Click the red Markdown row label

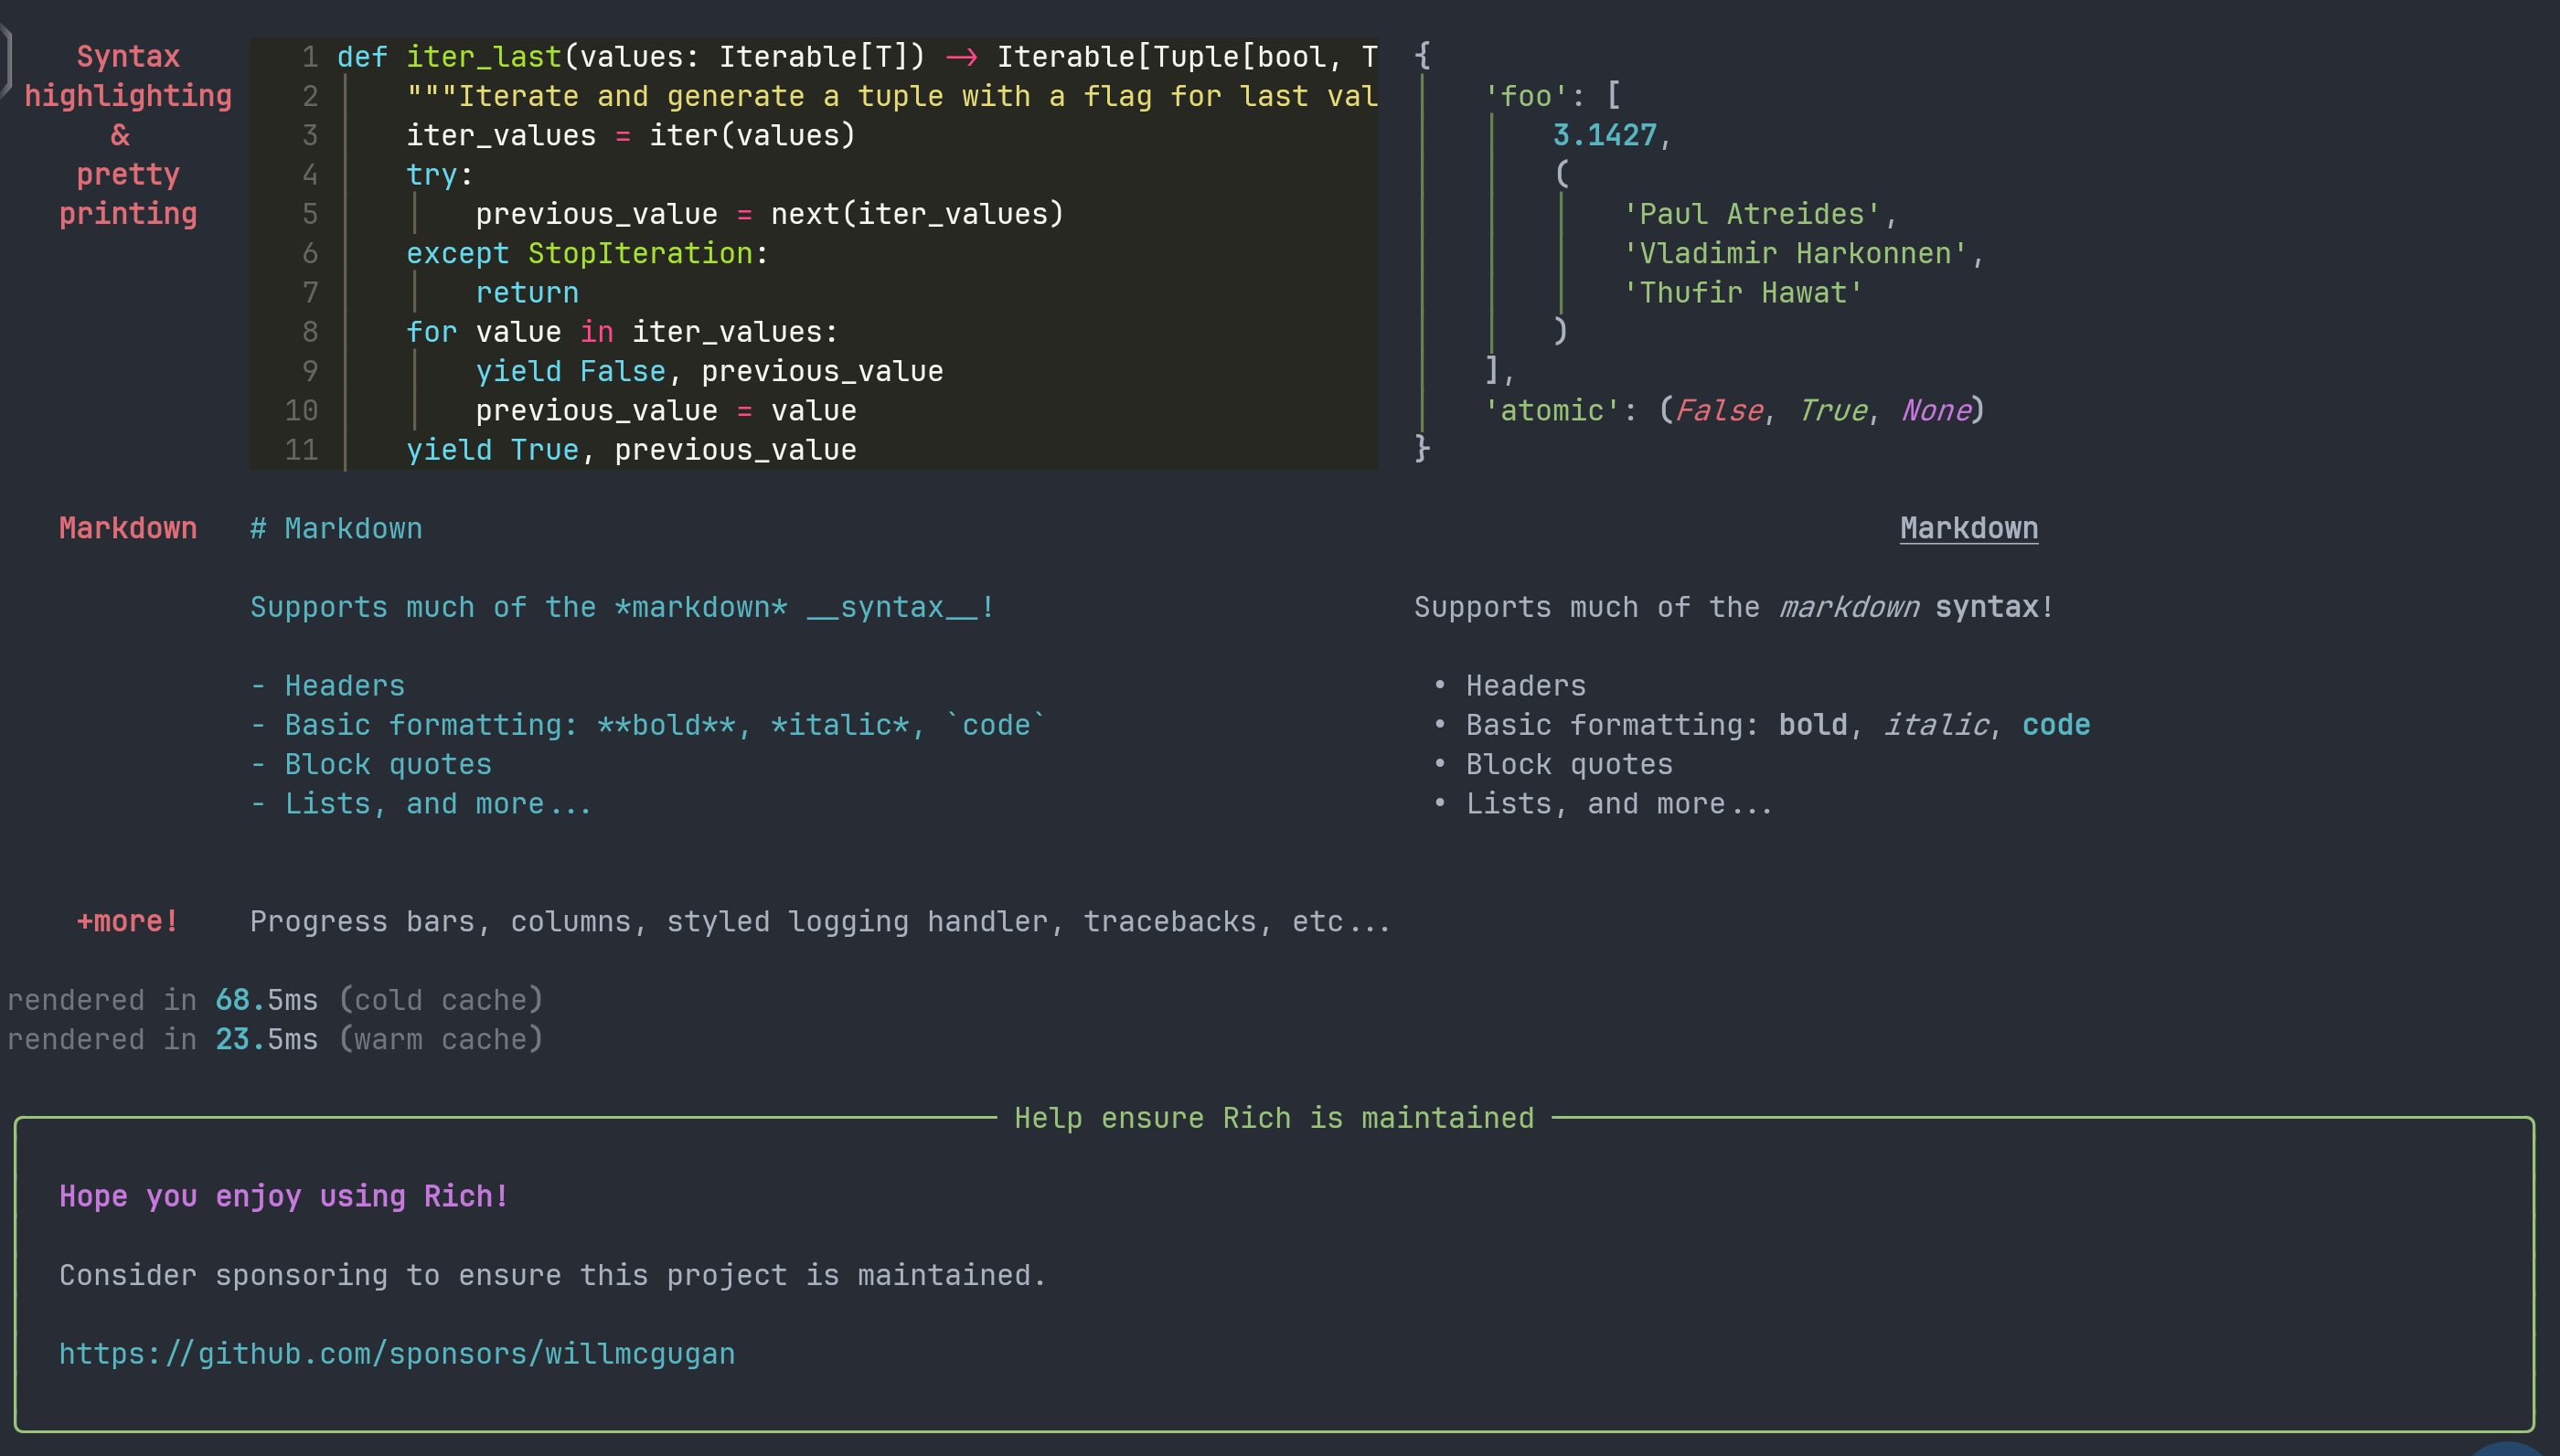(x=128, y=528)
